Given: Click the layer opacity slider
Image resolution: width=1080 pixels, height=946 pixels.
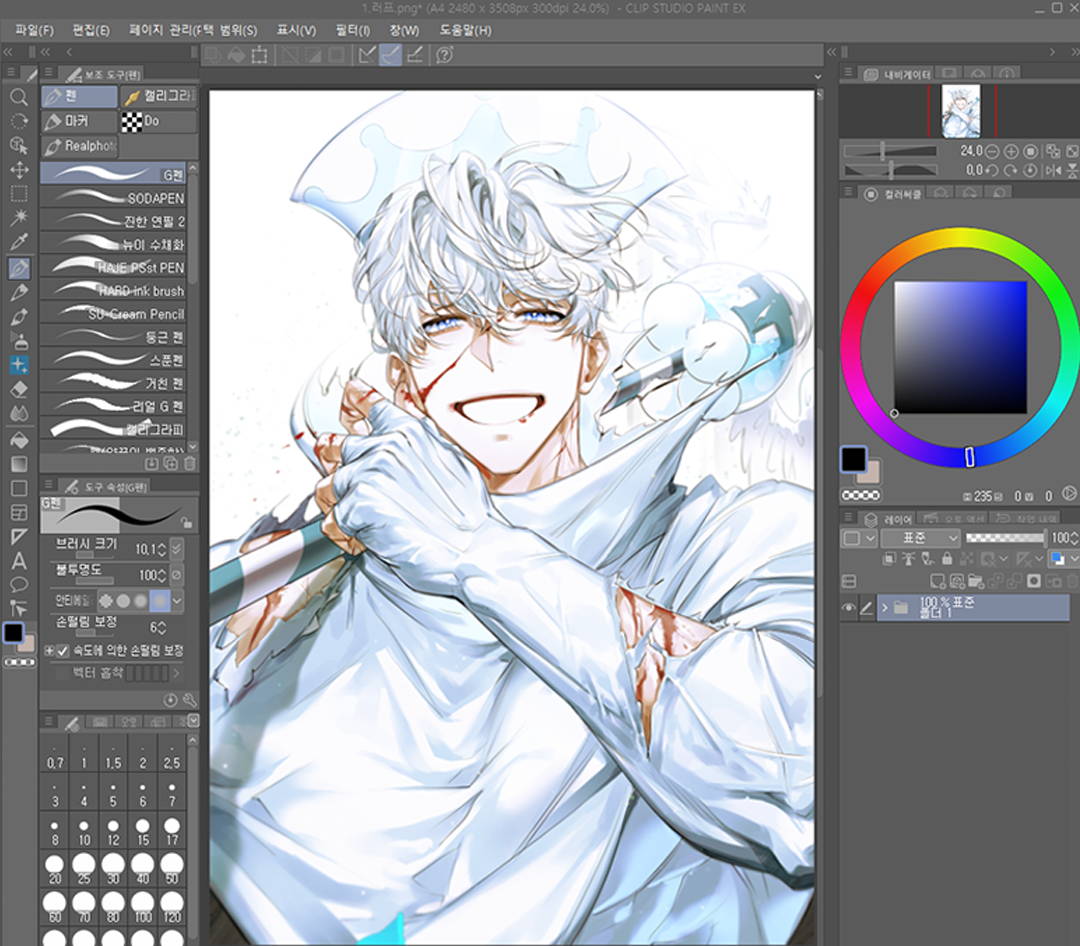Looking at the screenshot, I should (x=1005, y=538).
